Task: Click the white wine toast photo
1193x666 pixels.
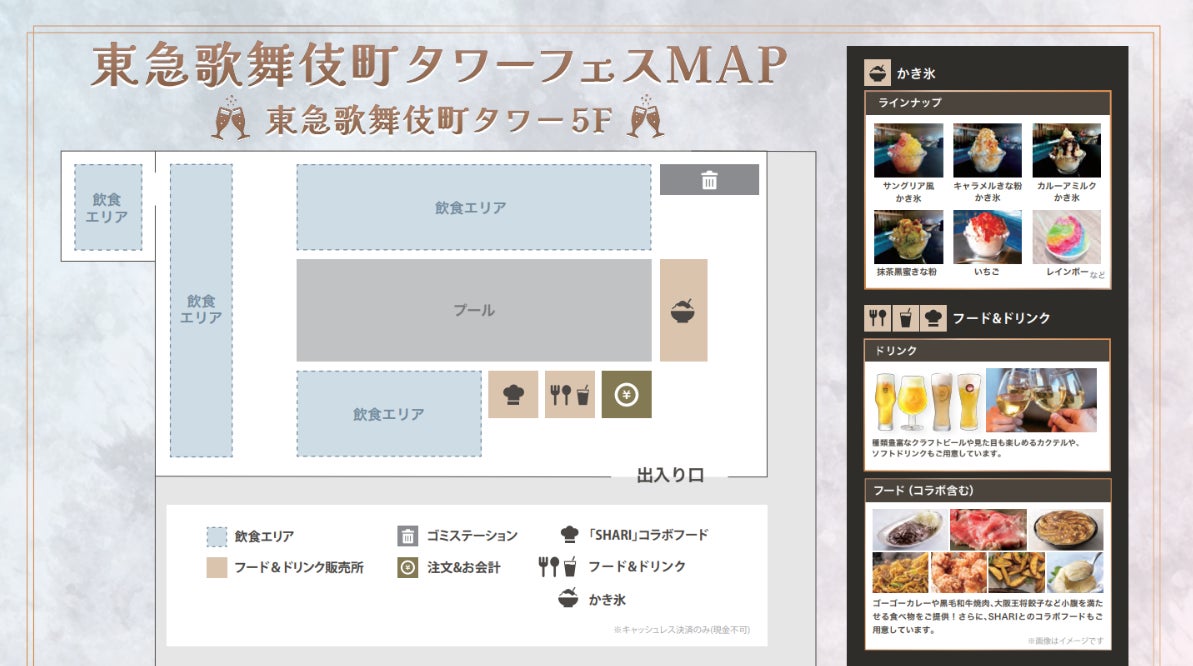Action: [1042, 400]
